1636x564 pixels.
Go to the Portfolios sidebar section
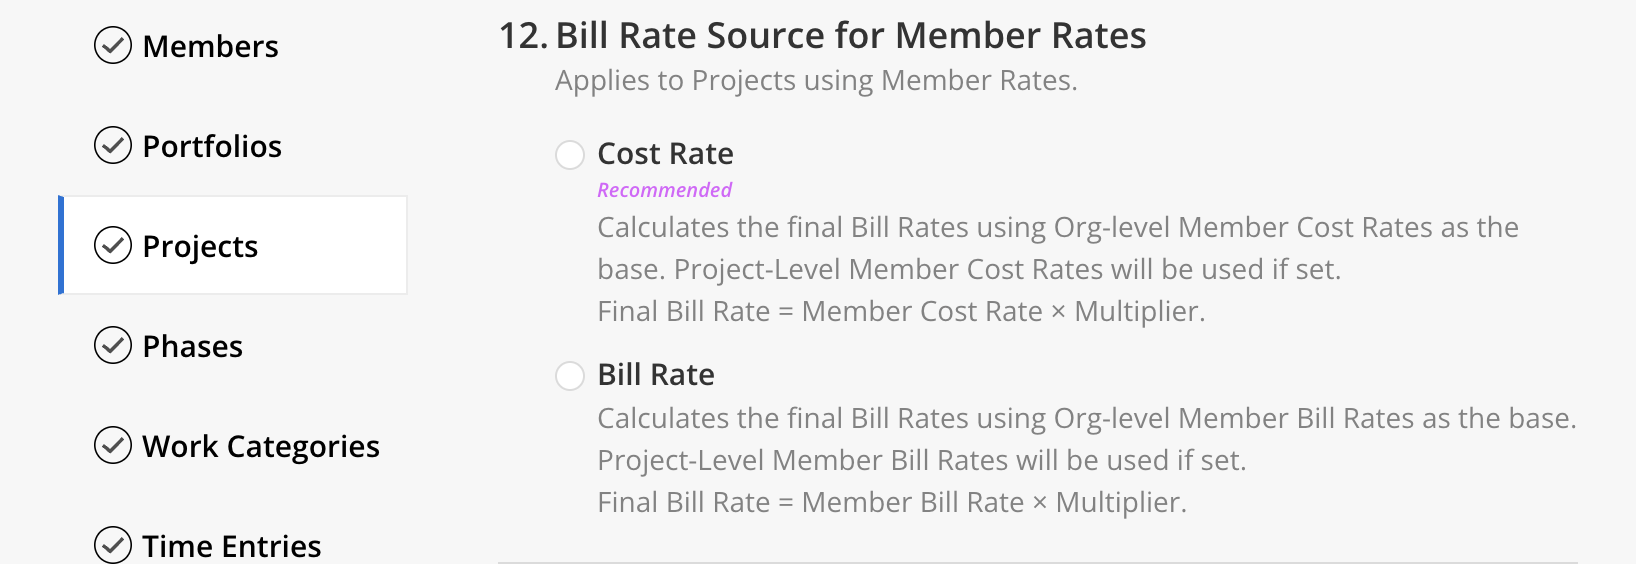pos(212,146)
